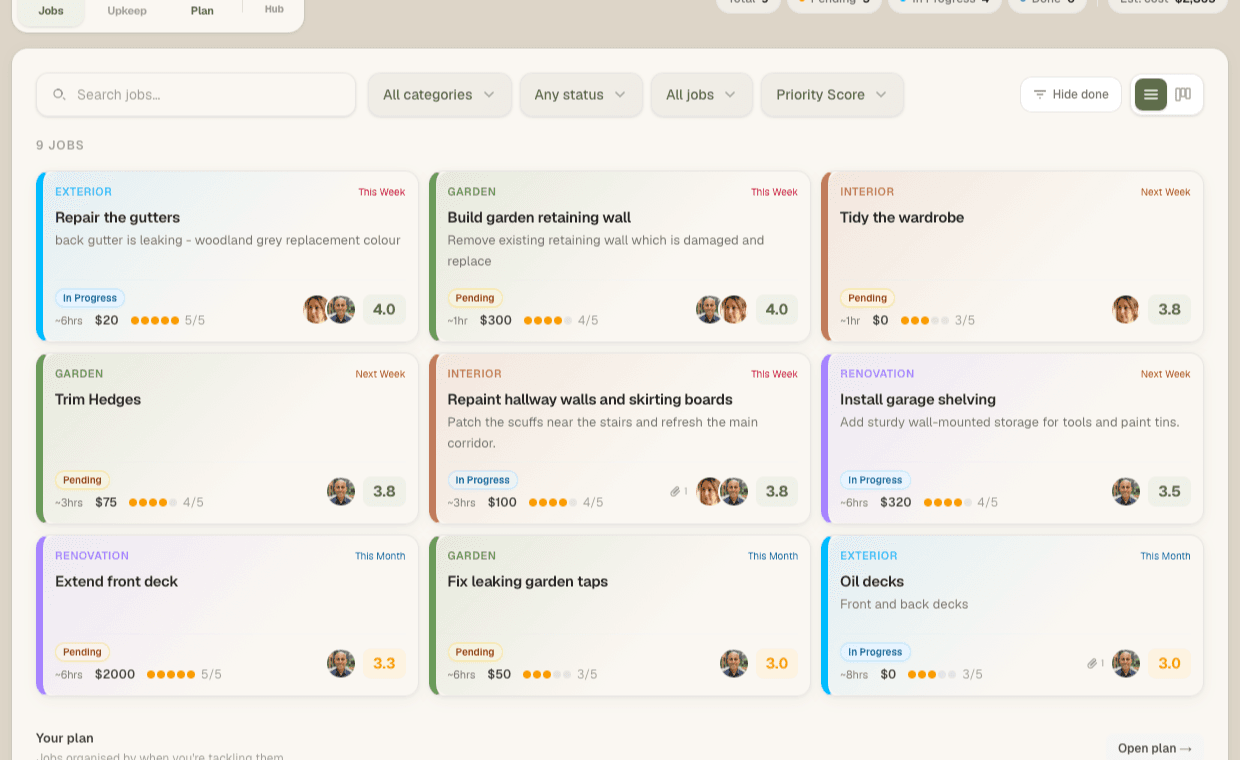Click Pending badge on Tidy the wardrobe
This screenshot has height=760, width=1240.
click(867, 298)
